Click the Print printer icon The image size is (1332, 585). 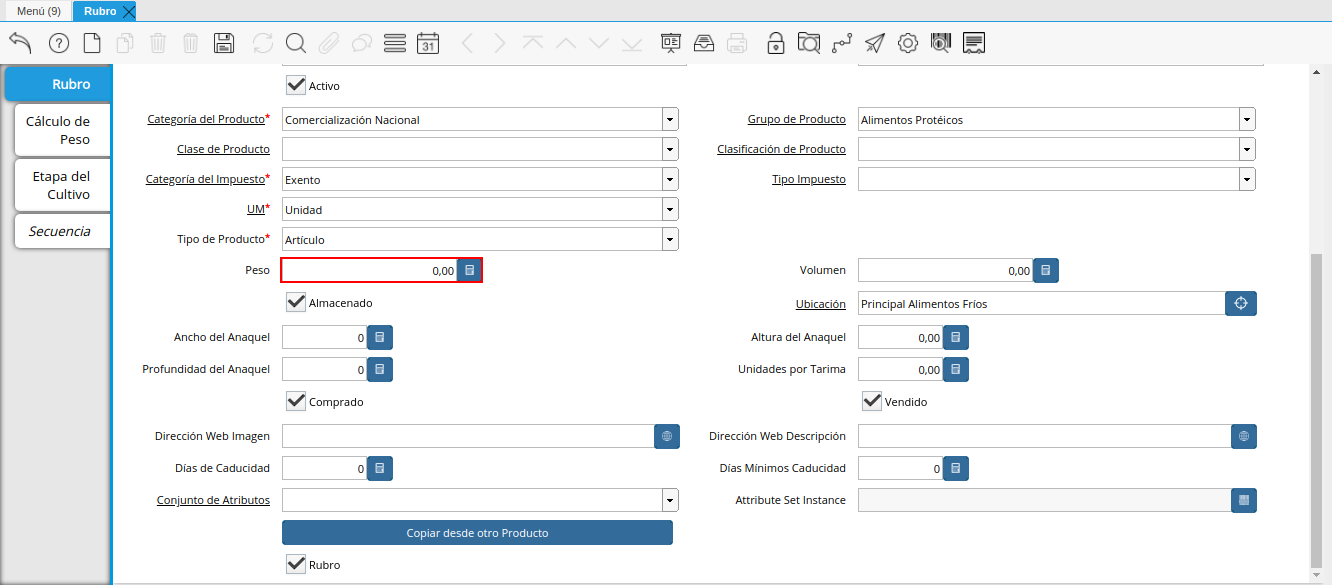(737, 43)
